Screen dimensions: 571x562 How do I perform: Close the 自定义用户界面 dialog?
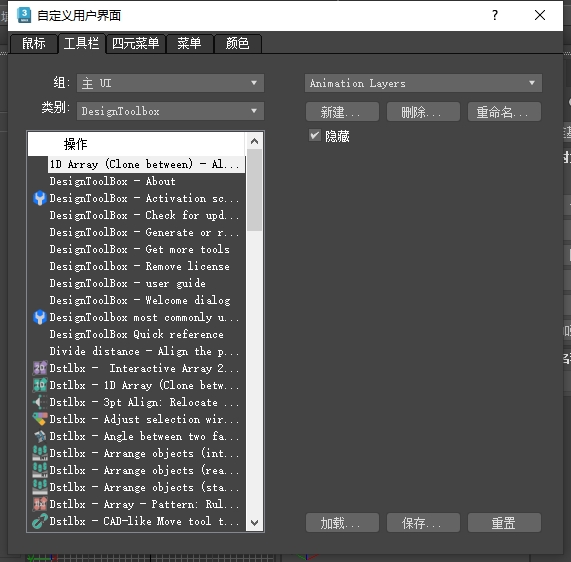click(x=540, y=15)
